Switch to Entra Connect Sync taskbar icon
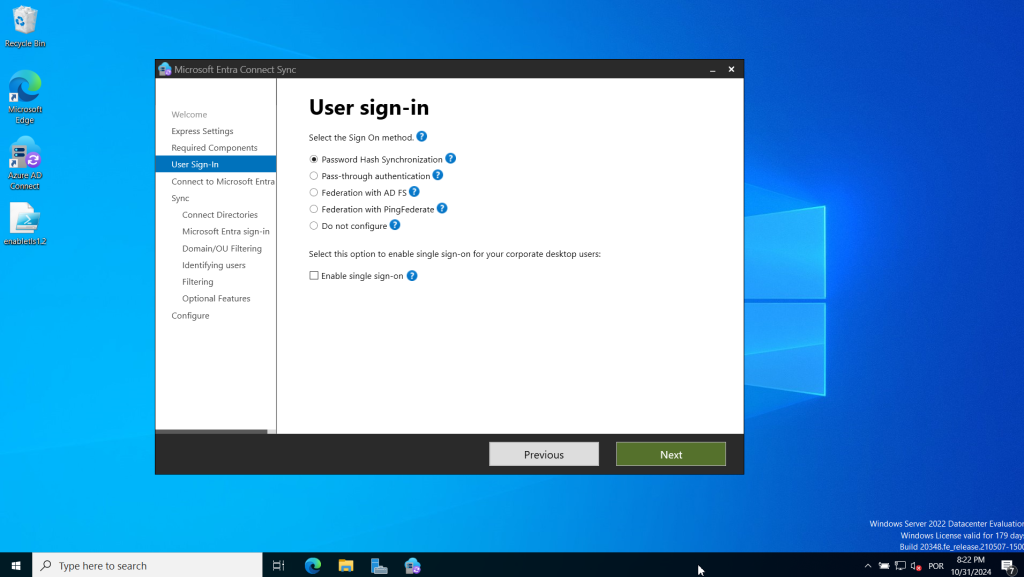The height and width of the screenshot is (577, 1024). (413, 565)
